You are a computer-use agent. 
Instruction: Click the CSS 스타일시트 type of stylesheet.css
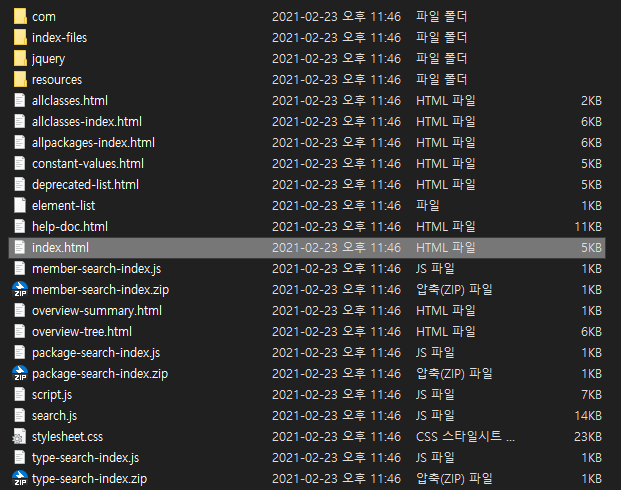465,437
